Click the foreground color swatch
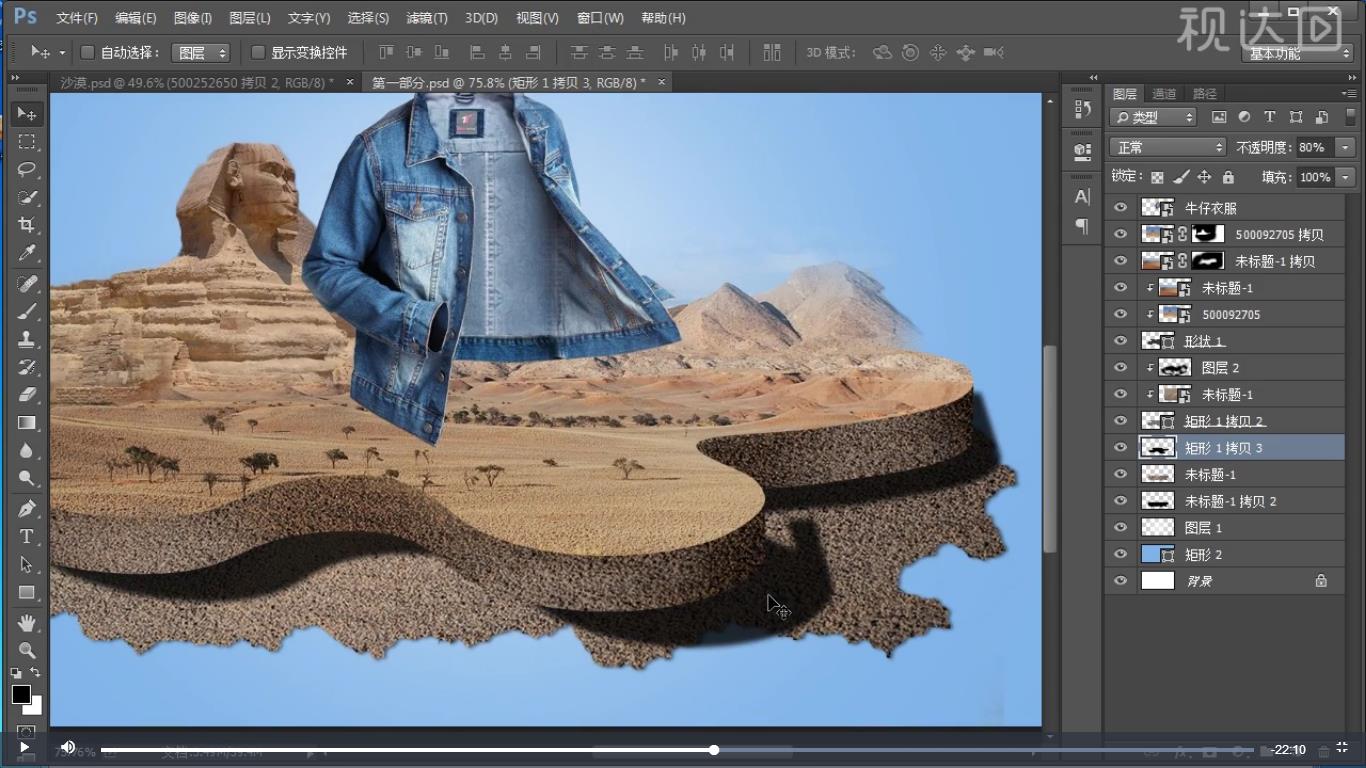 click(x=21, y=694)
